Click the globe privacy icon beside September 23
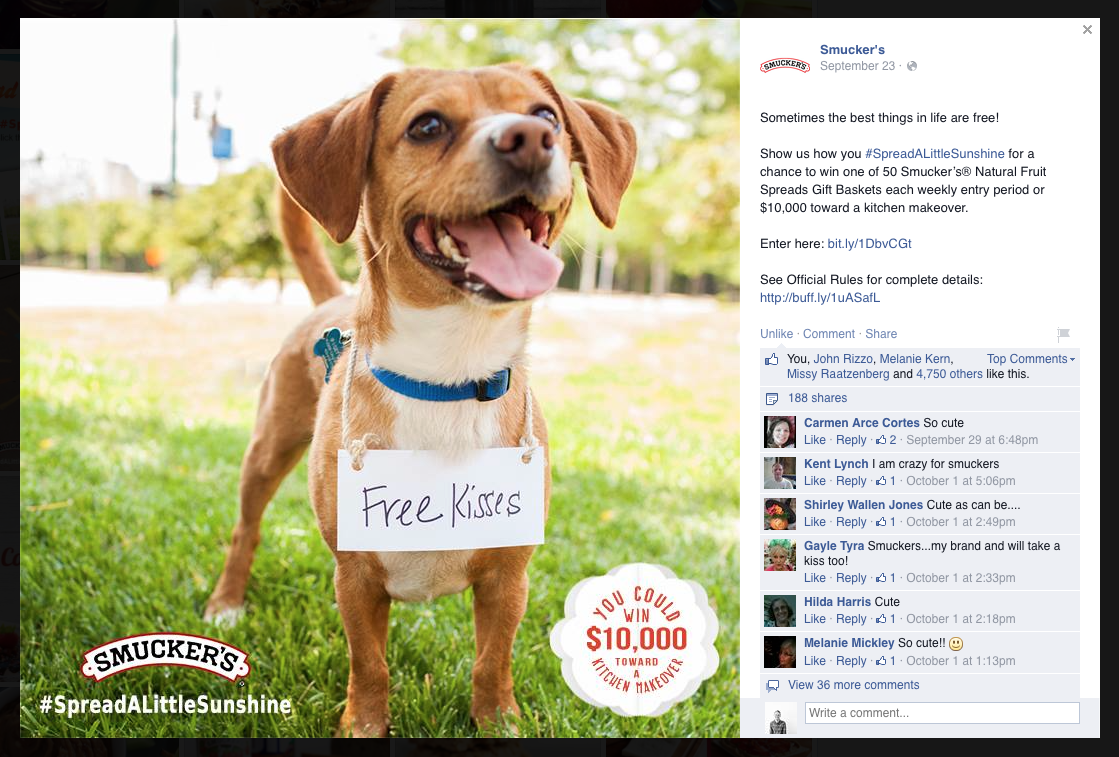Image resolution: width=1119 pixels, height=757 pixels. [x=912, y=66]
